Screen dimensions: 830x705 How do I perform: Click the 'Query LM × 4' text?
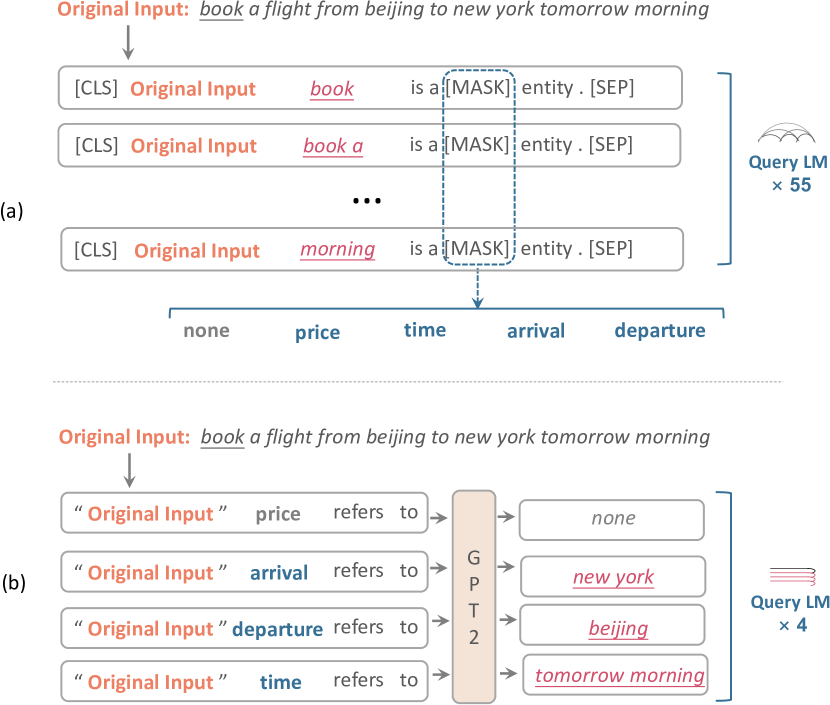click(x=791, y=613)
